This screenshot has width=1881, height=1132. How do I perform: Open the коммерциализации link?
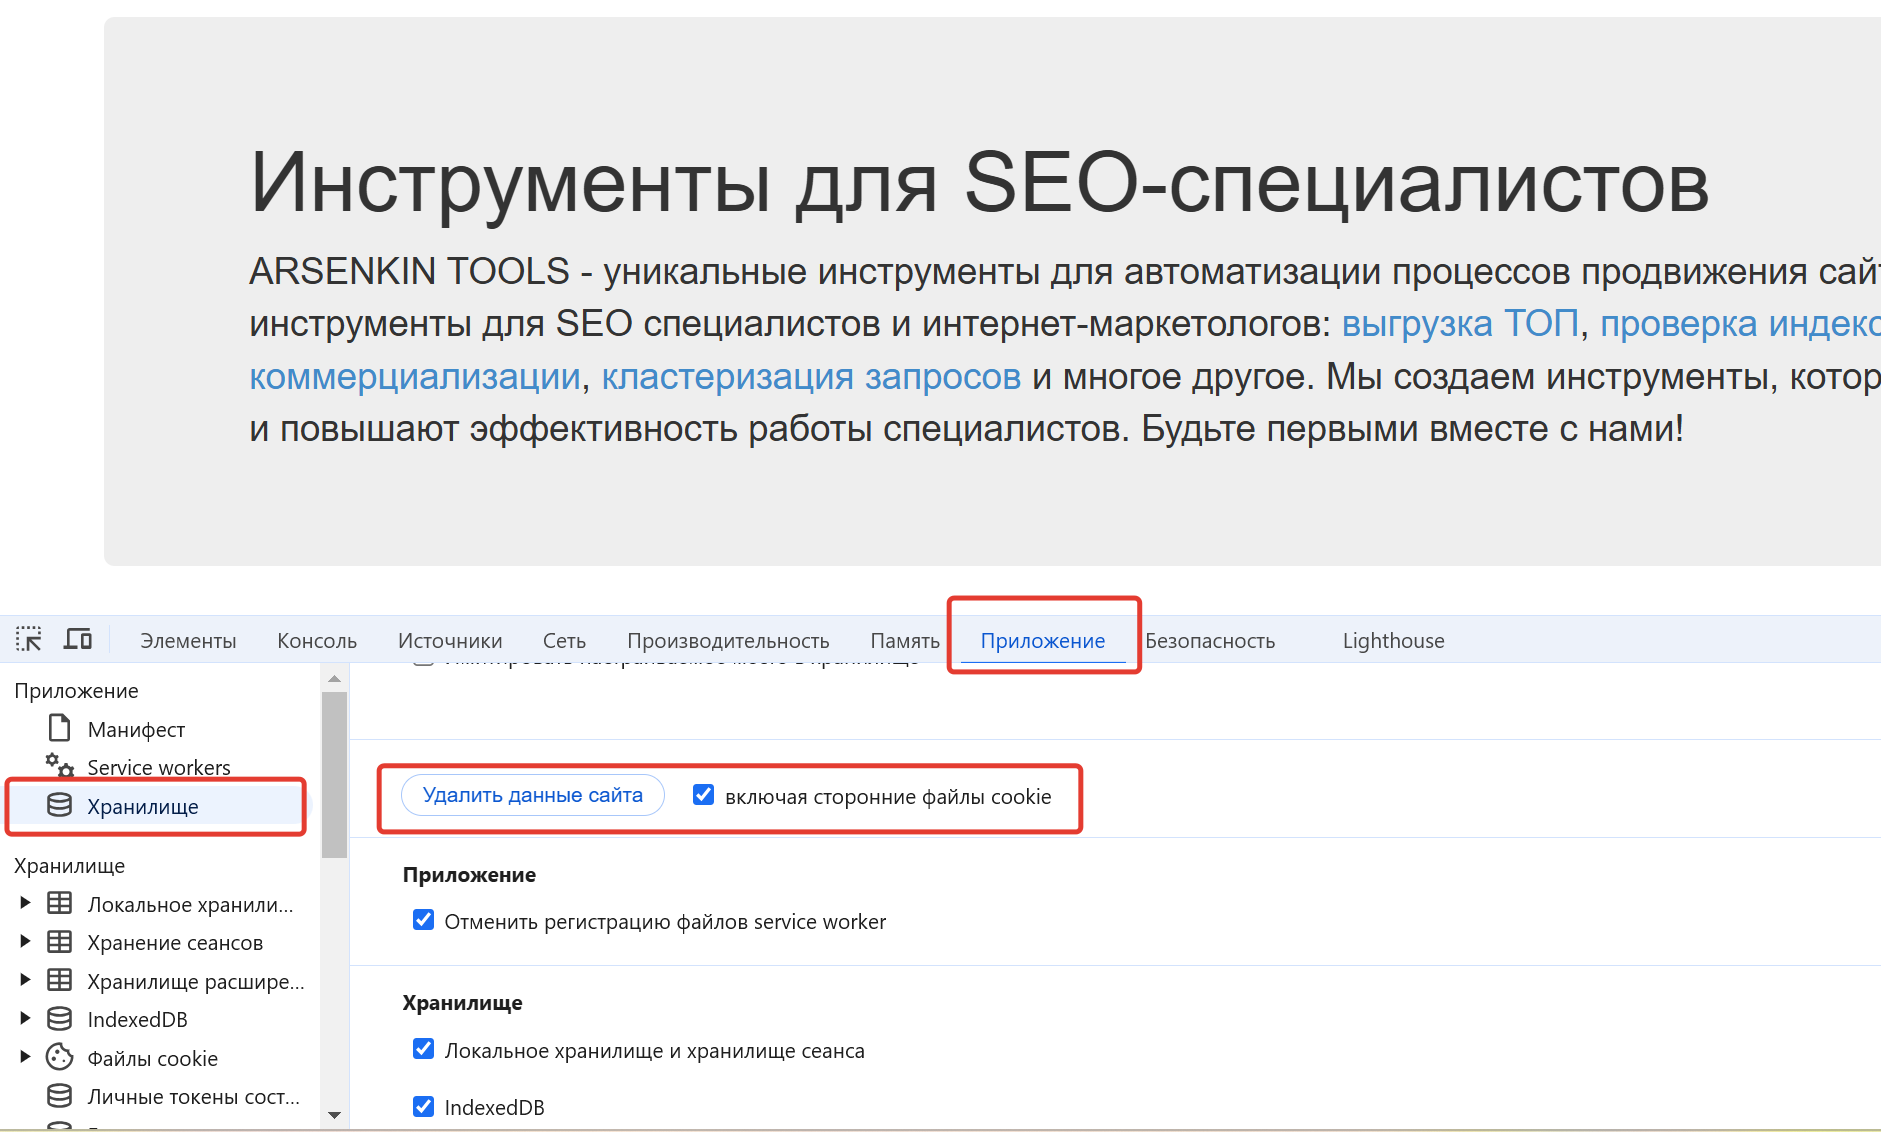coord(415,377)
